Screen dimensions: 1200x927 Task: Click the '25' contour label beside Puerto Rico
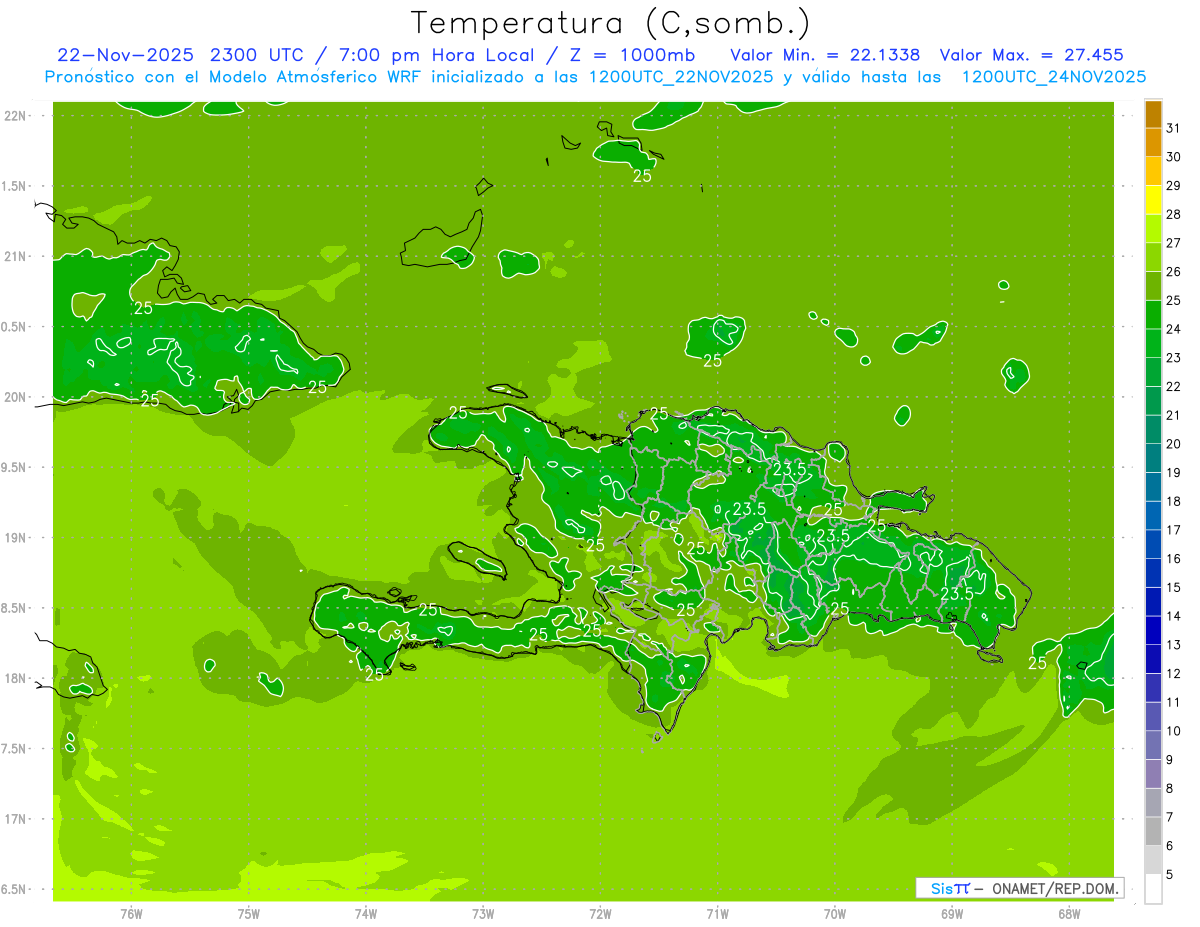[1038, 663]
